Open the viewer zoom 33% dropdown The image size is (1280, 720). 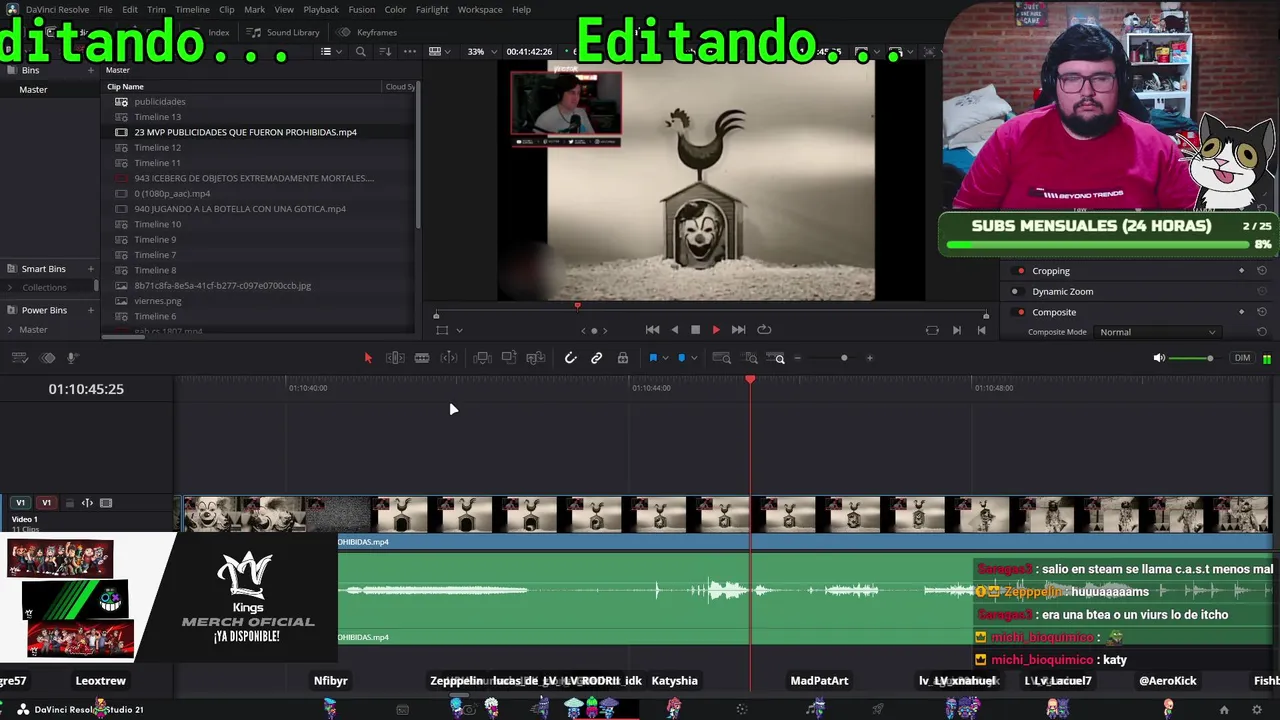[480, 52]
